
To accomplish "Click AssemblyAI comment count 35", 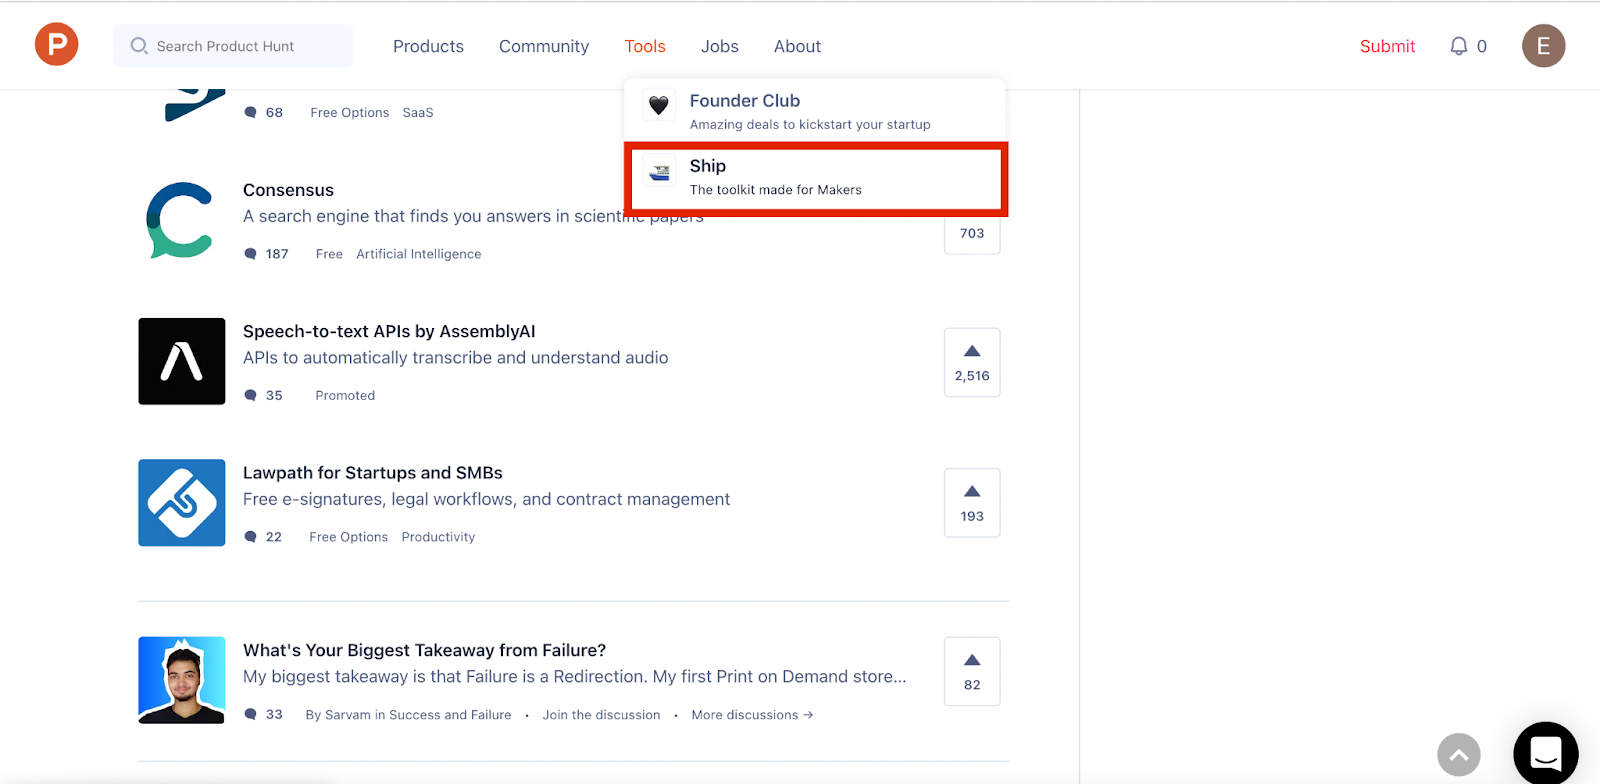I will coord(274,395).
